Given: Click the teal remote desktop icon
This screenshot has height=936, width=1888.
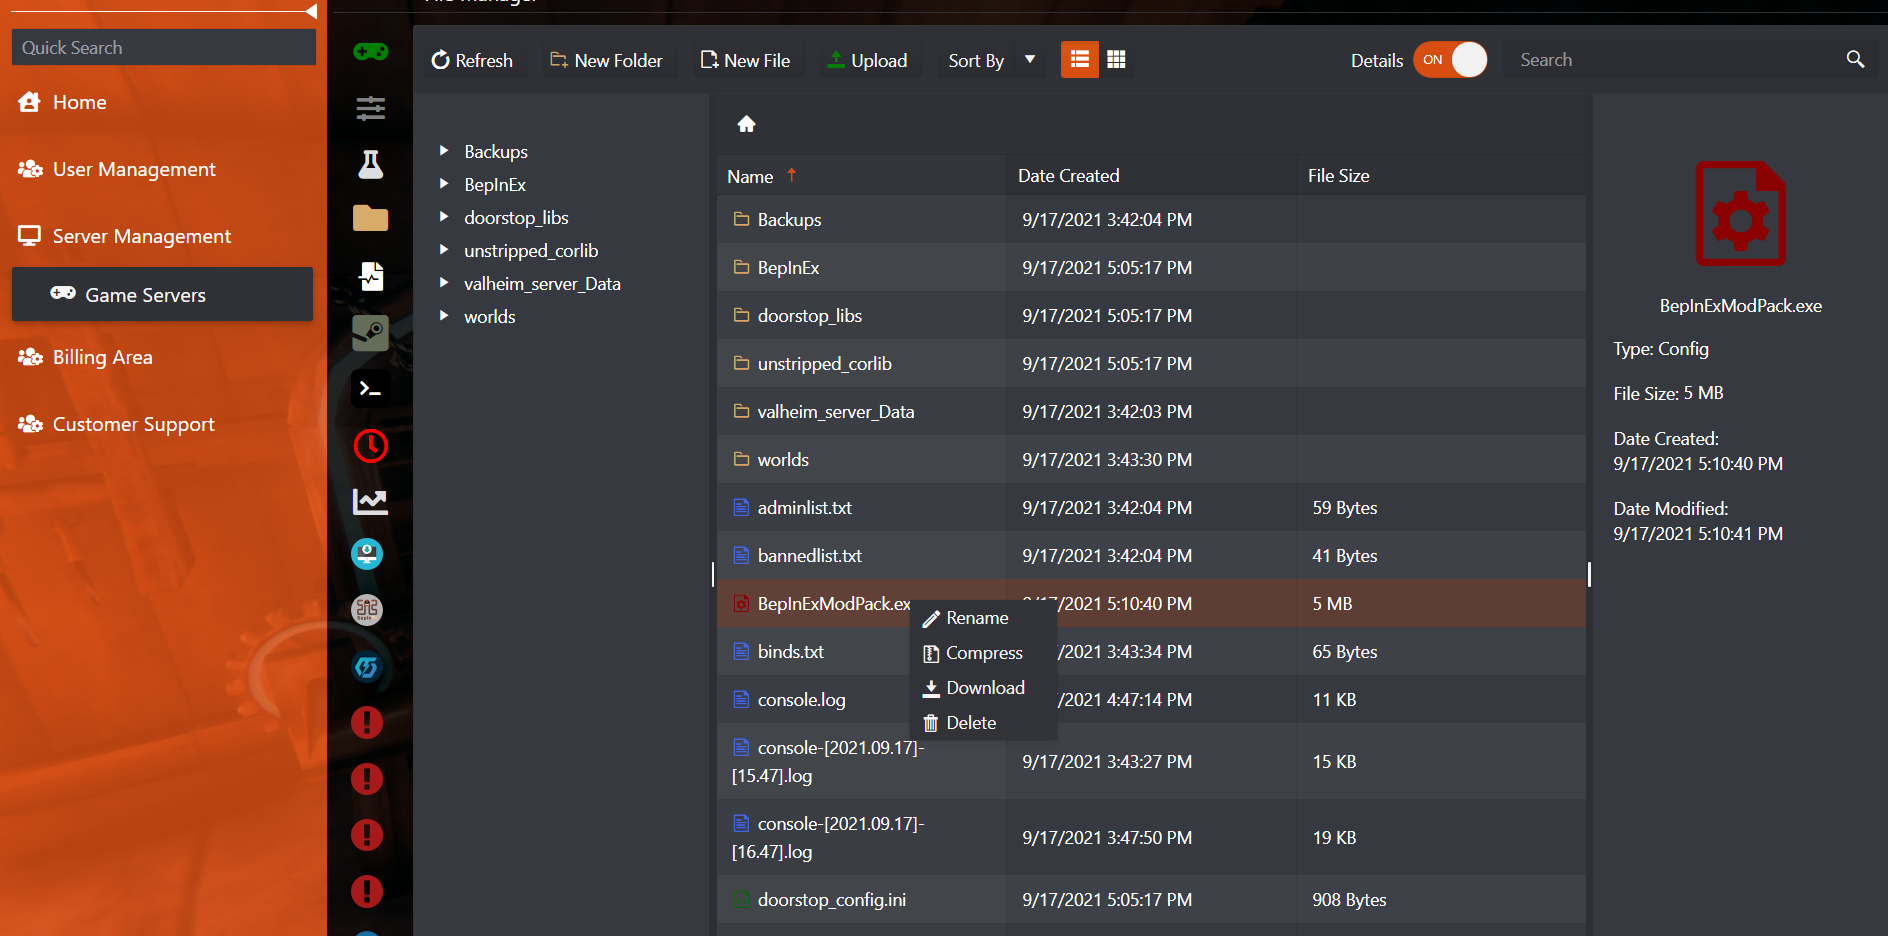Looking at the screenshot, I should pyautogui.click(x=367, y=554).
